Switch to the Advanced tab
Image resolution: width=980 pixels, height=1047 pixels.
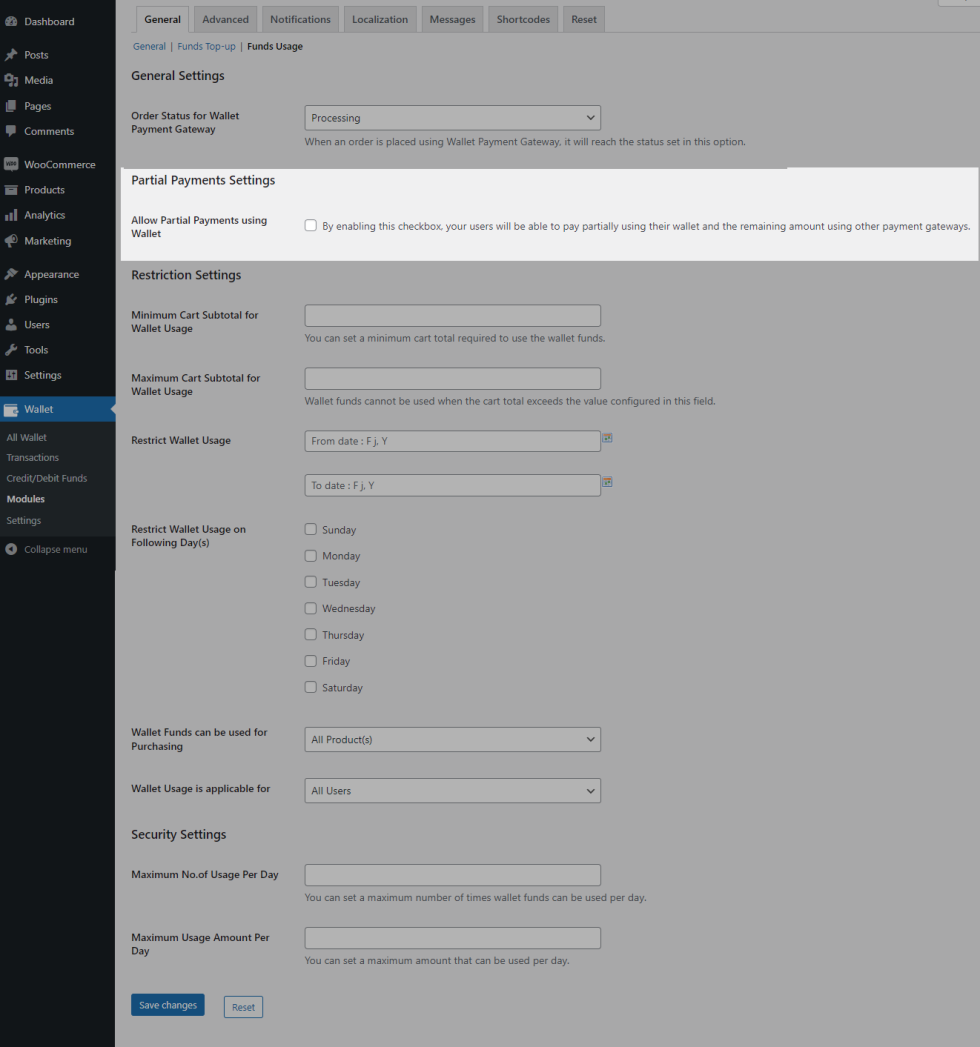pyautogui.click(x=226, y=19)
